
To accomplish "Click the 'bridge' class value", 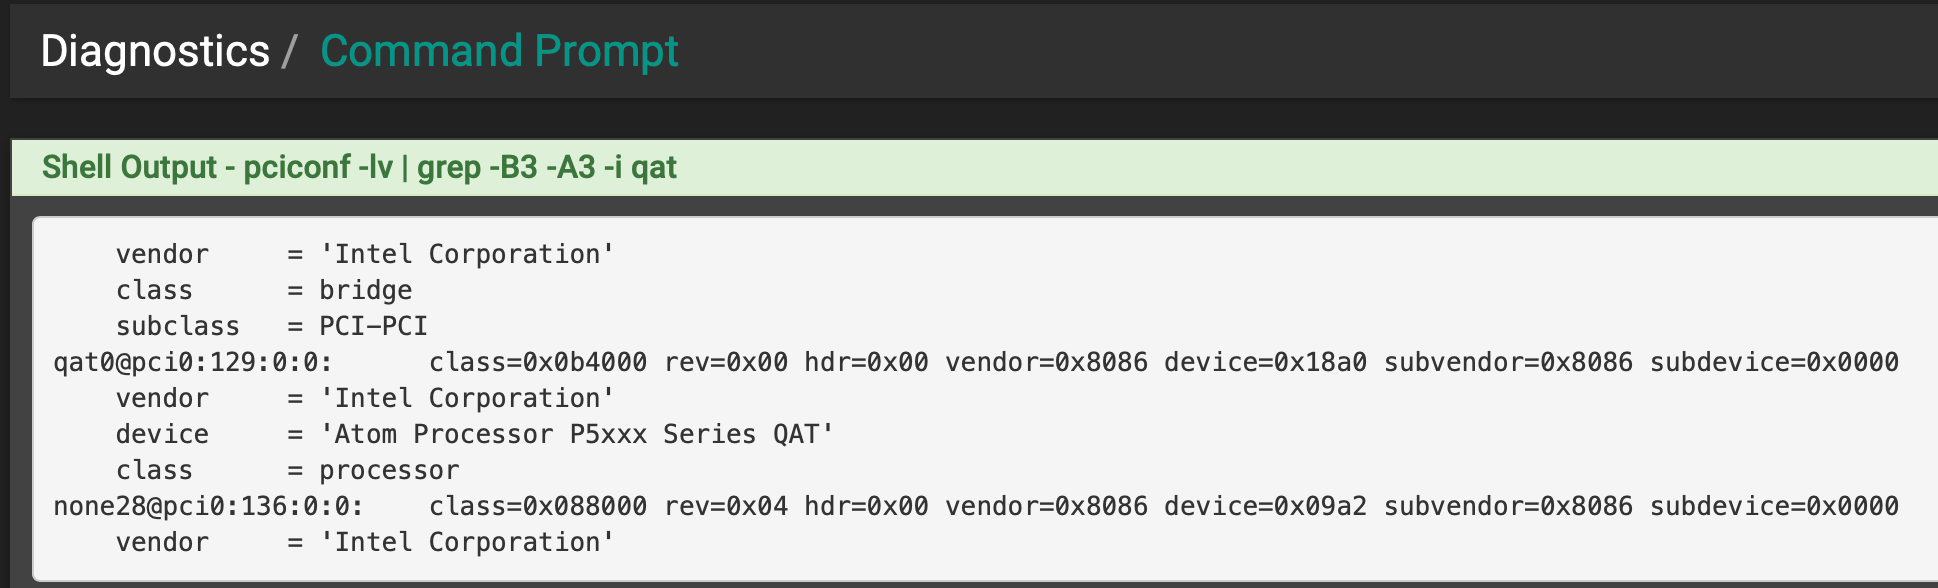I will click(365, 290).
